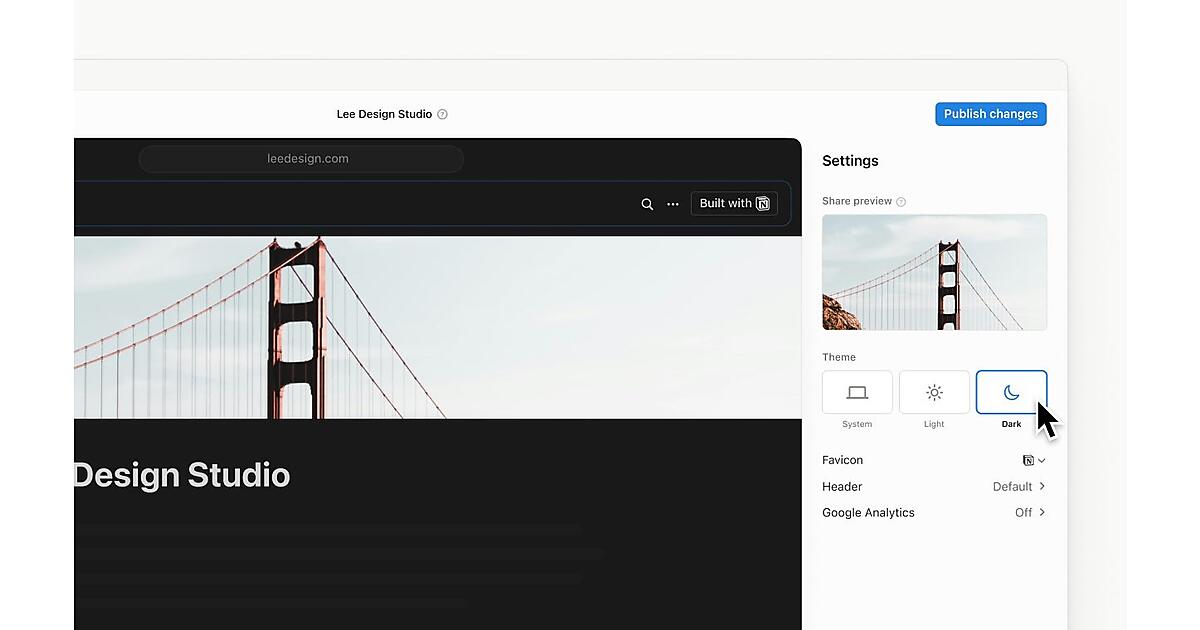Click the Share preview bridge thumbnail
This screenshot has height=630, width=1200.
(x=935, y=272)
